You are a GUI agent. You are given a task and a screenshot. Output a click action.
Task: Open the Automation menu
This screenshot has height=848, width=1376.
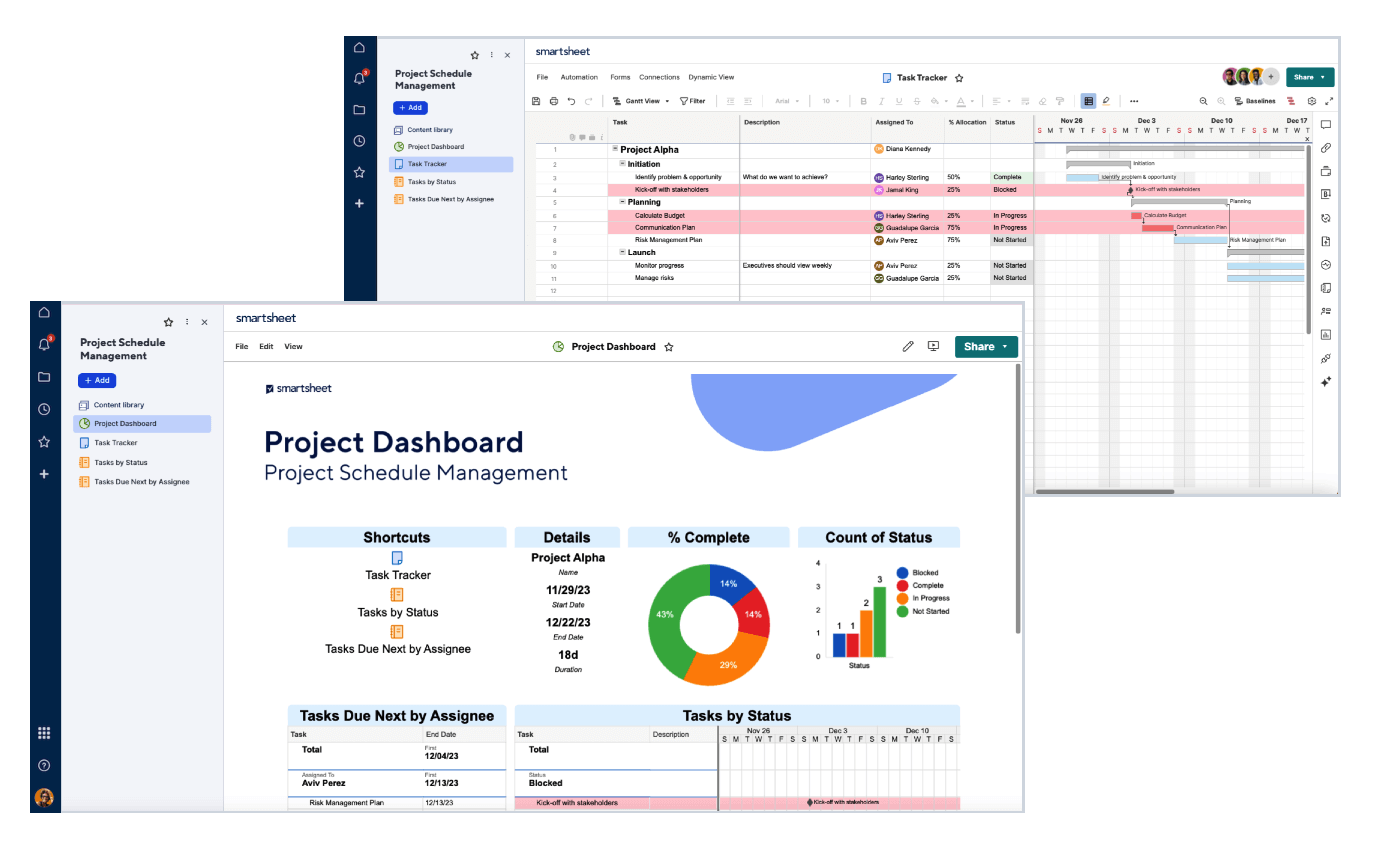point(579,77)
